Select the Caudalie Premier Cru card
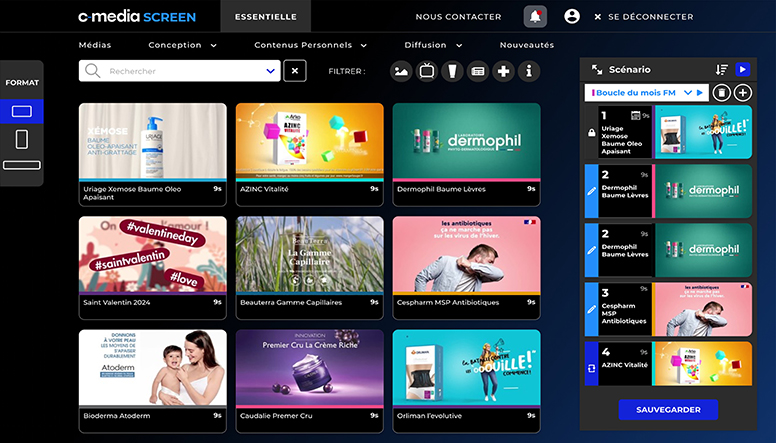The width and height of the screenshot is (776, 443). [309, 381]
